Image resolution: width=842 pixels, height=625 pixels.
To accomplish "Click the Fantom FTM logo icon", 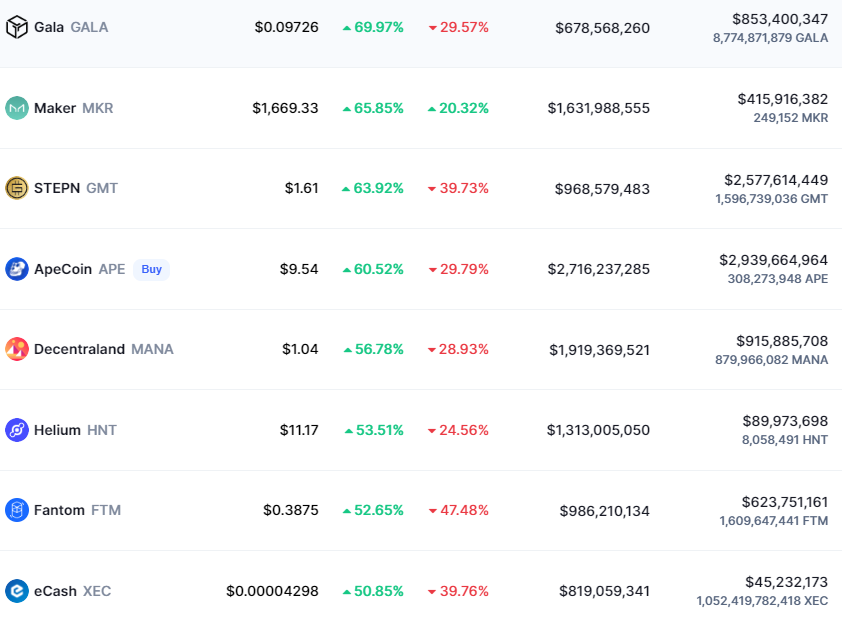I will click(x=17, y=510).
